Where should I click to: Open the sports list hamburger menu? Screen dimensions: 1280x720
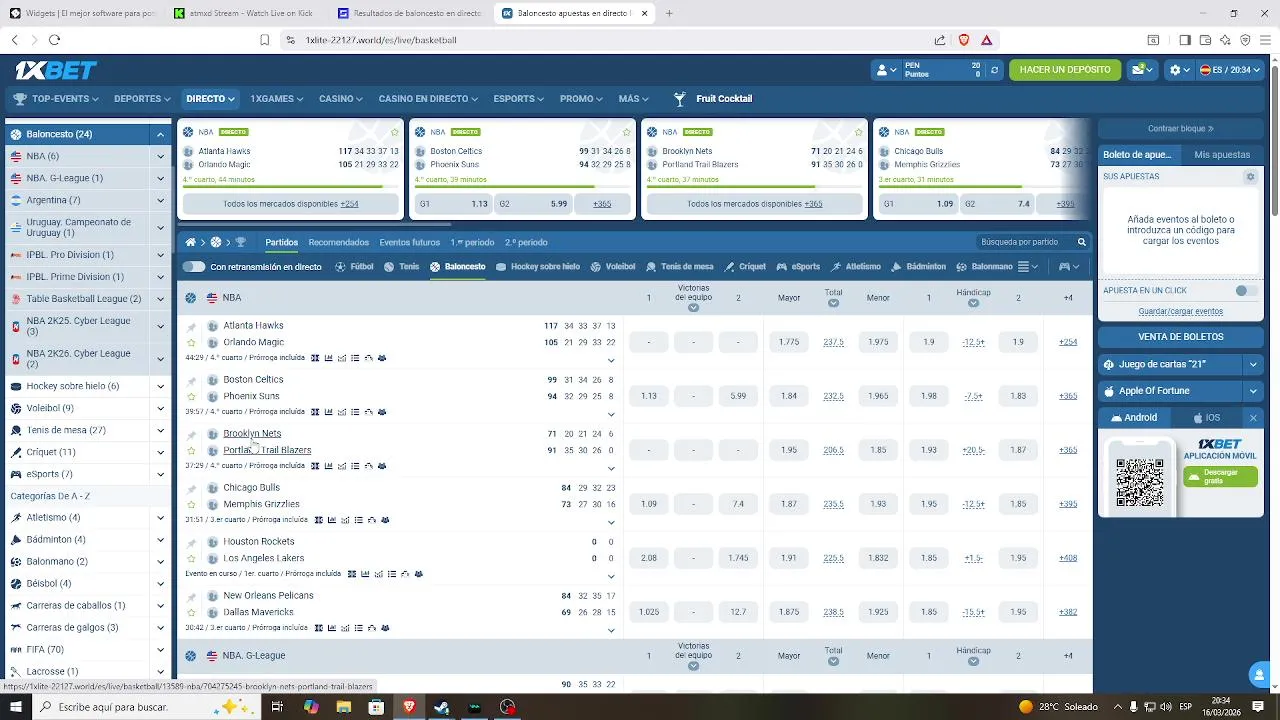[x=1027, y=267]
